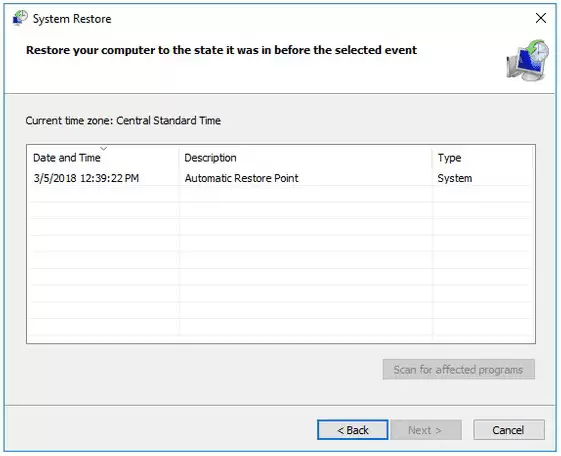Click the Current time zone label
Image resolution: width=561 pixels, height=456 pixels.
tap(123, 121)
